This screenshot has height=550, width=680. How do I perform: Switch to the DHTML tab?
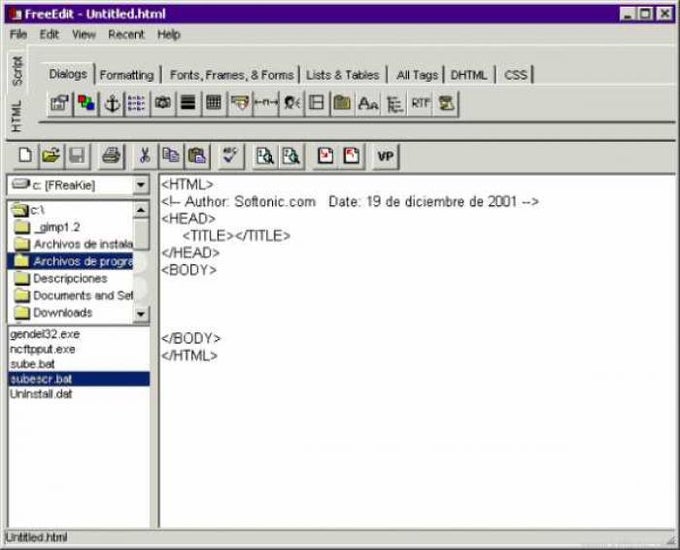click(469, 75)
